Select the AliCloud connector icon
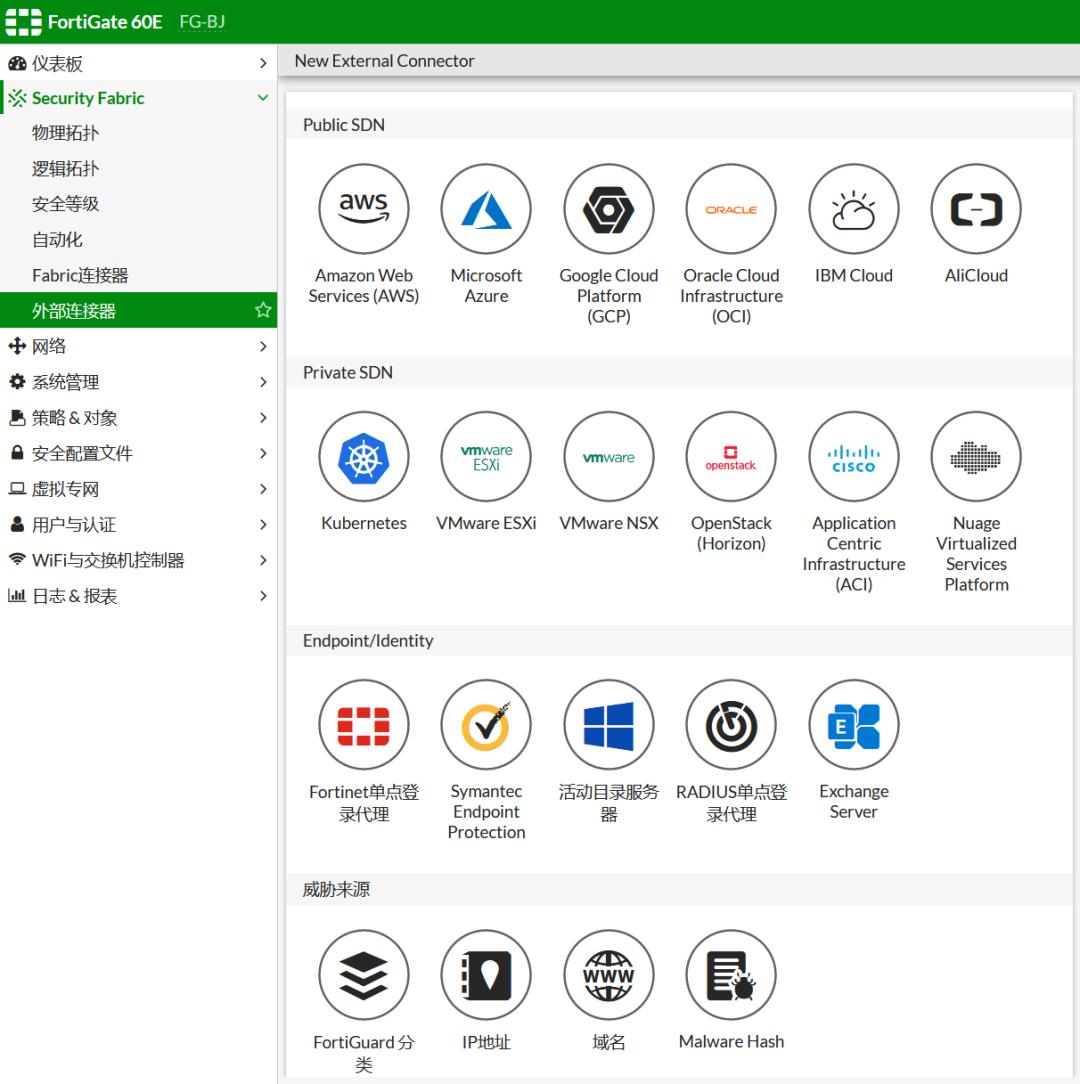1080x1084 pixels. click(975, 210)
